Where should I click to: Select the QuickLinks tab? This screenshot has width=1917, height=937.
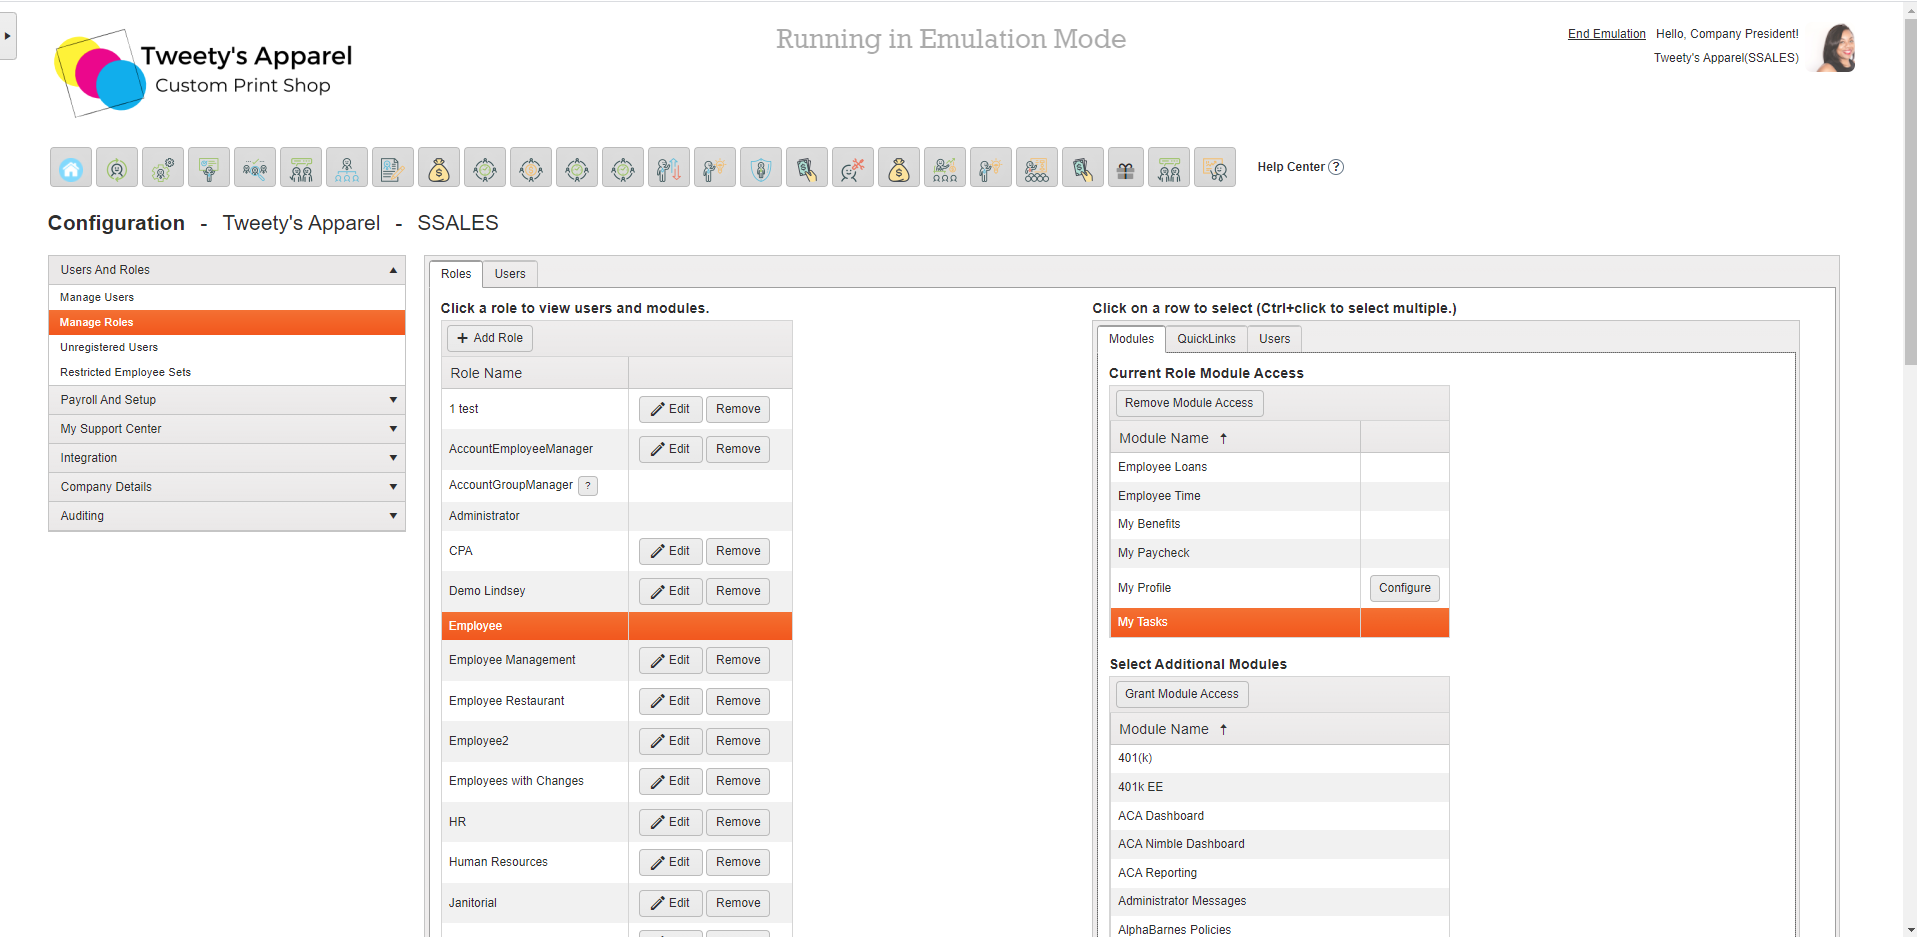pos(1206,339)
